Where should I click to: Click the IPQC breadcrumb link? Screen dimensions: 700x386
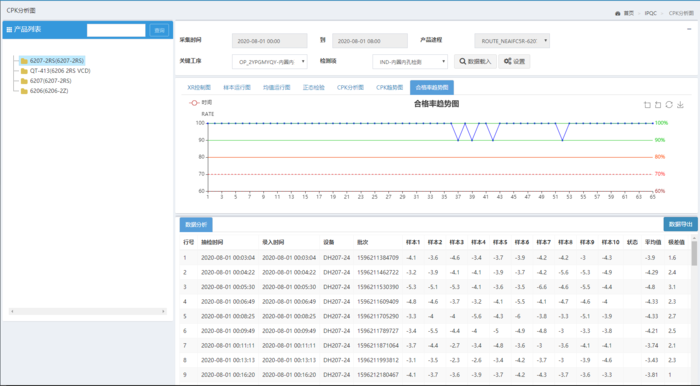650,13
